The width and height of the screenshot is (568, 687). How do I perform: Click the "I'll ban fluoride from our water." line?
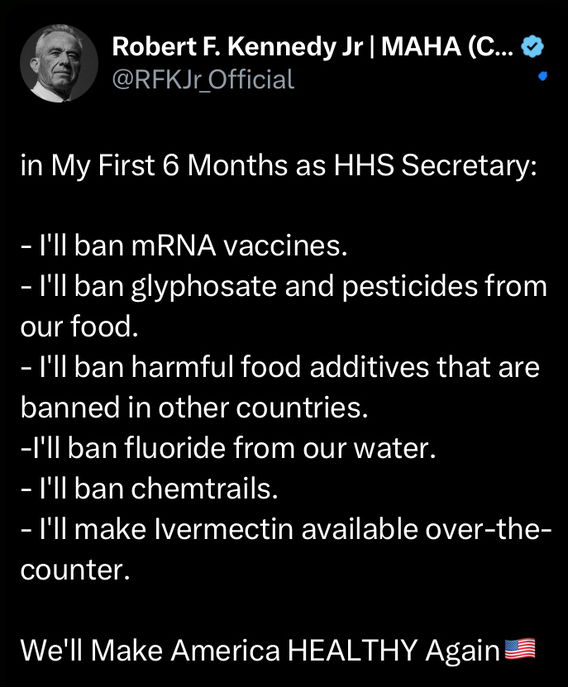coord(228,448)
